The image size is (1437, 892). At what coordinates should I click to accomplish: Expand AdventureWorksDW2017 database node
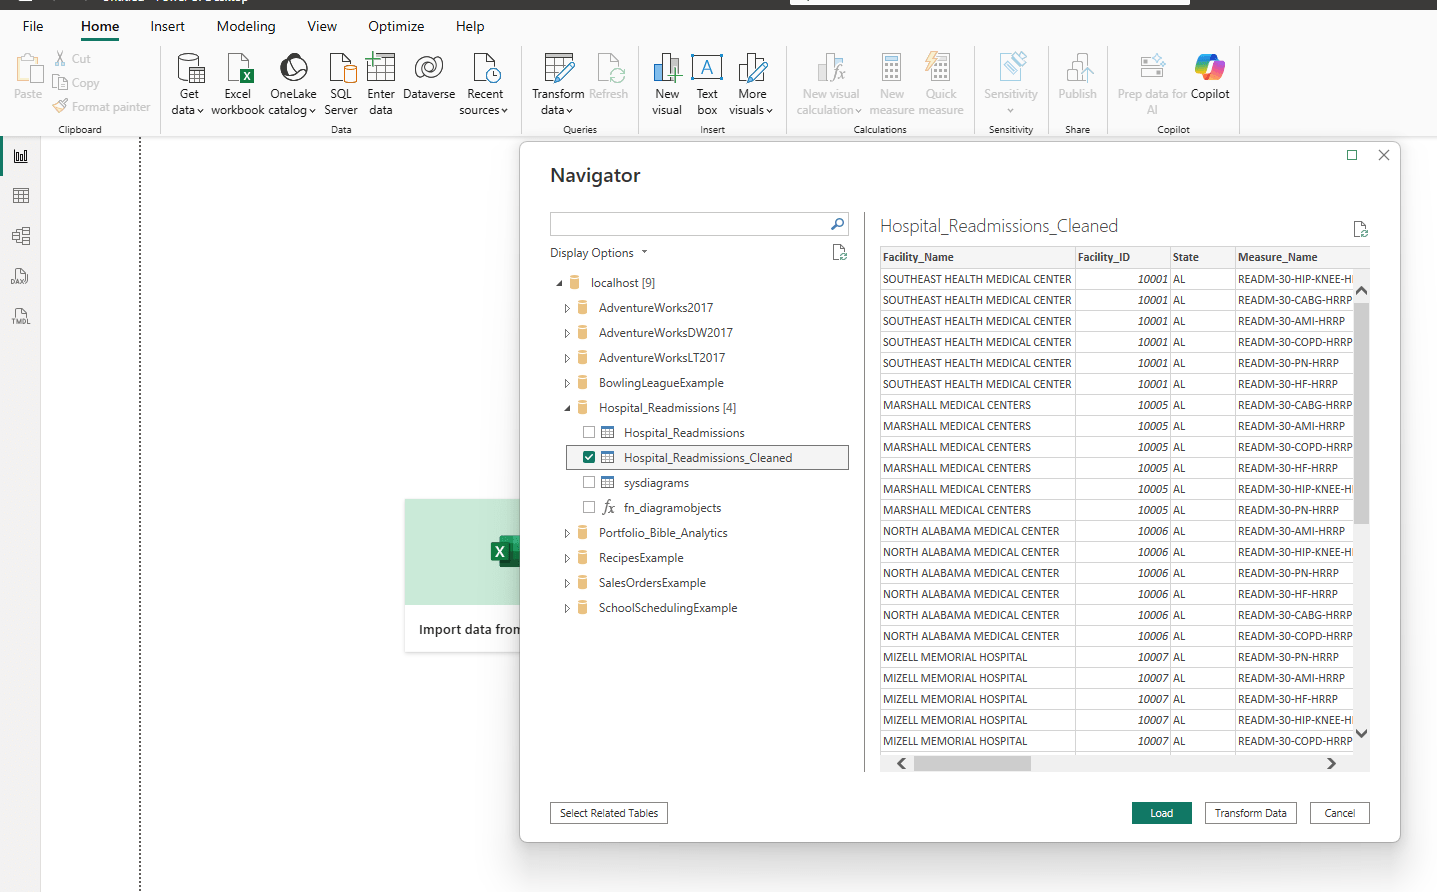pos(567,333)
